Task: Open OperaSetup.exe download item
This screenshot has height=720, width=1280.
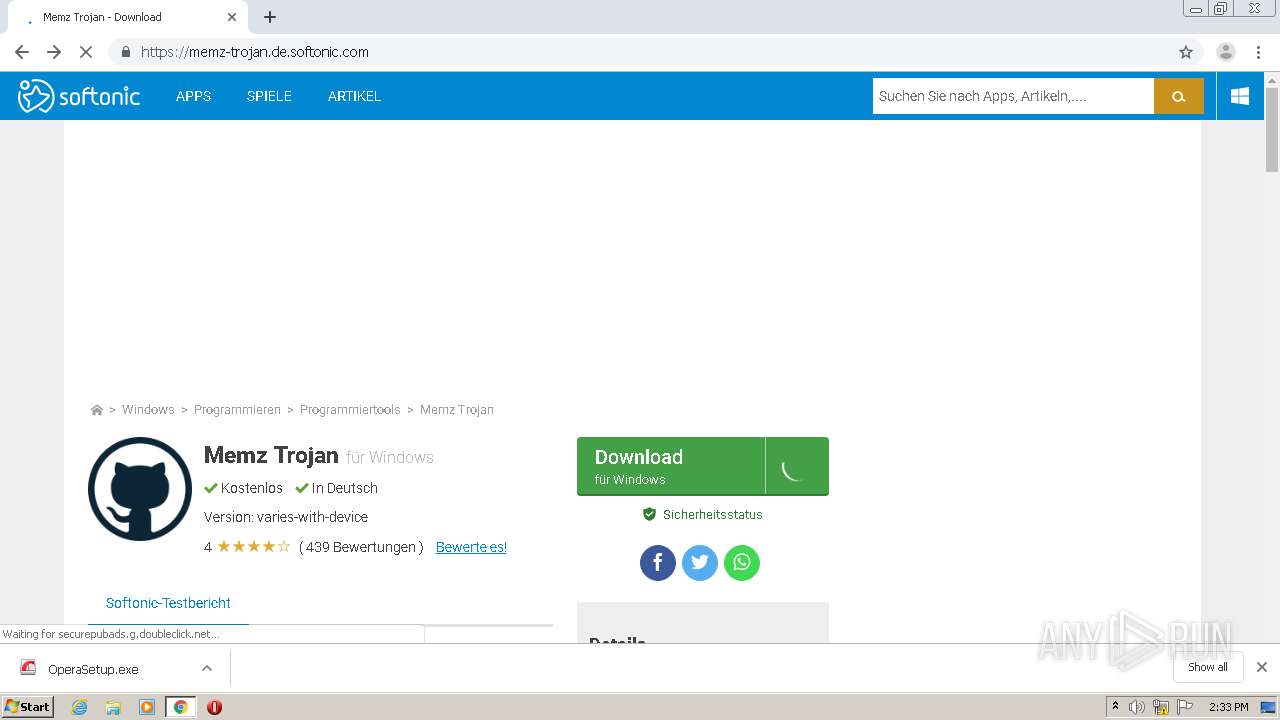Action: coord(93,669)
